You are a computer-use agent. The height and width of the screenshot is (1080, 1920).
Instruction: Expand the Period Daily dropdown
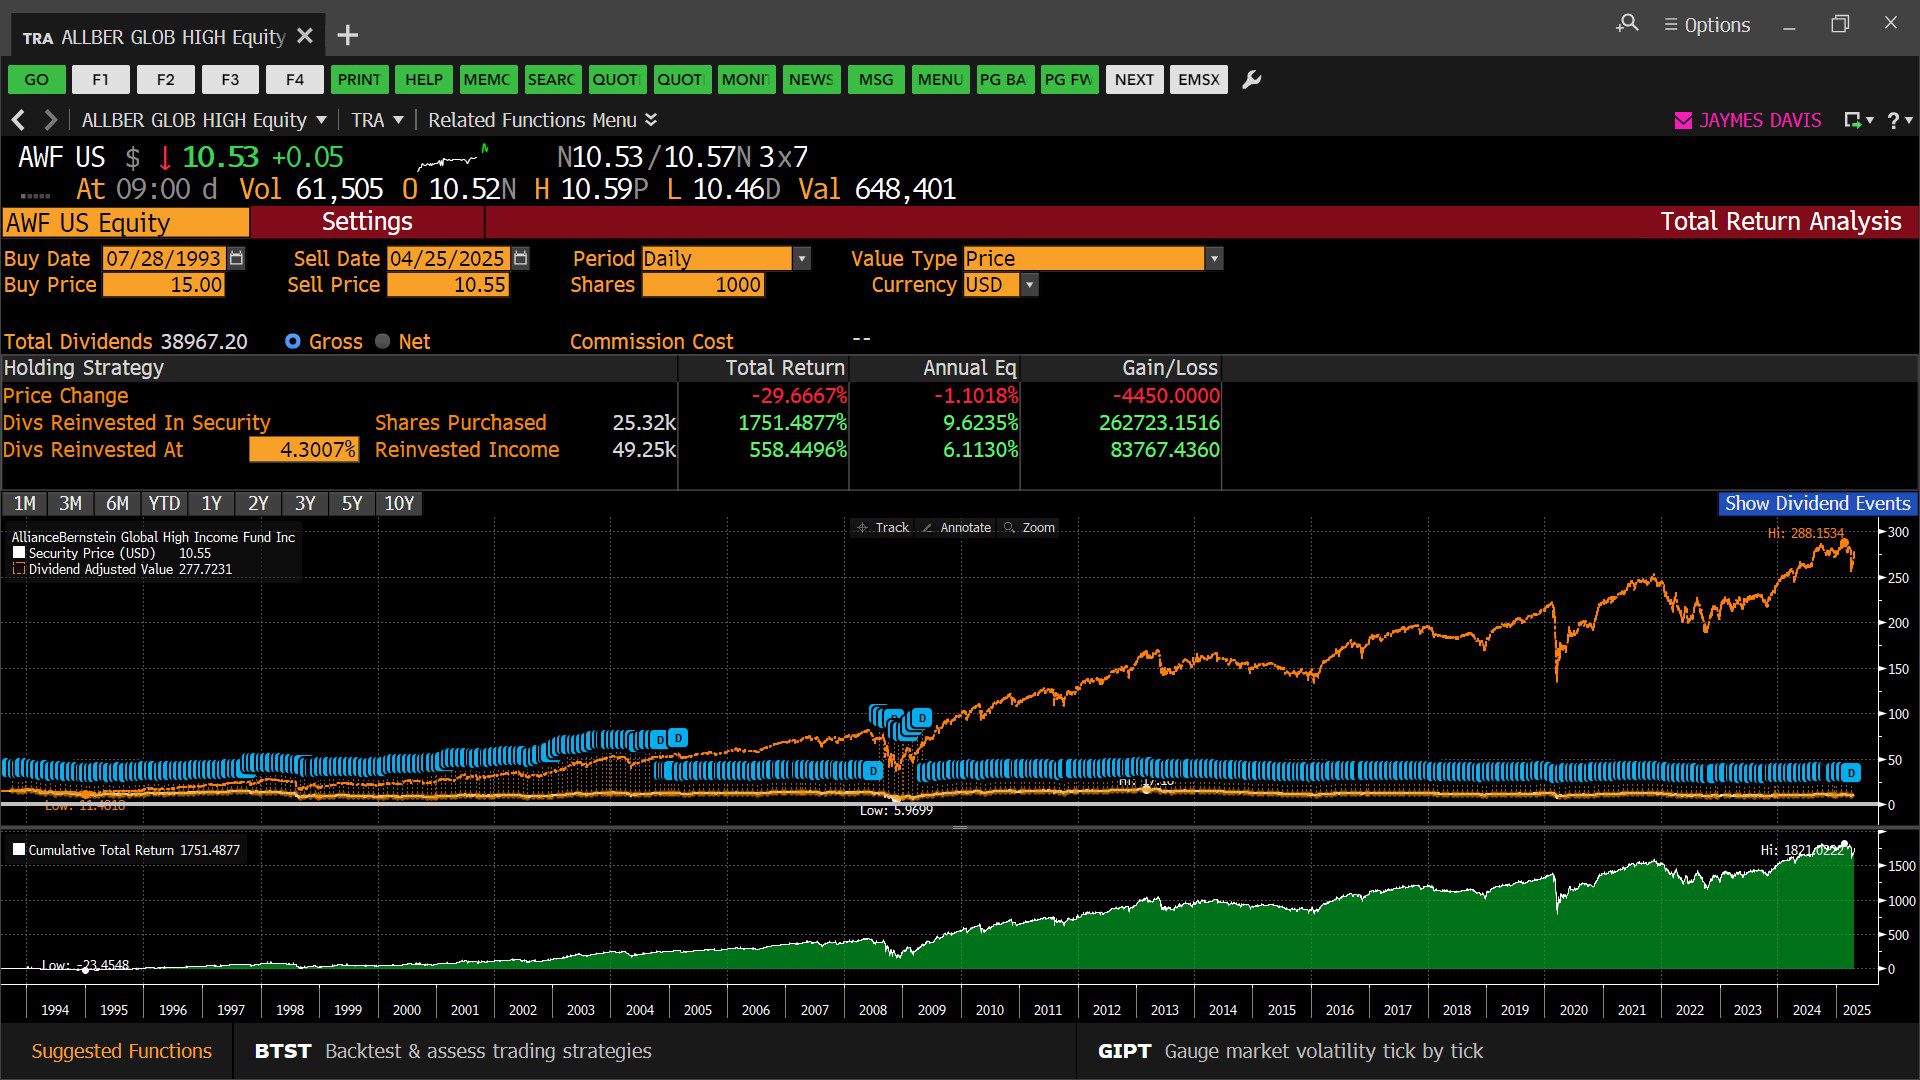tap(801, 259)
